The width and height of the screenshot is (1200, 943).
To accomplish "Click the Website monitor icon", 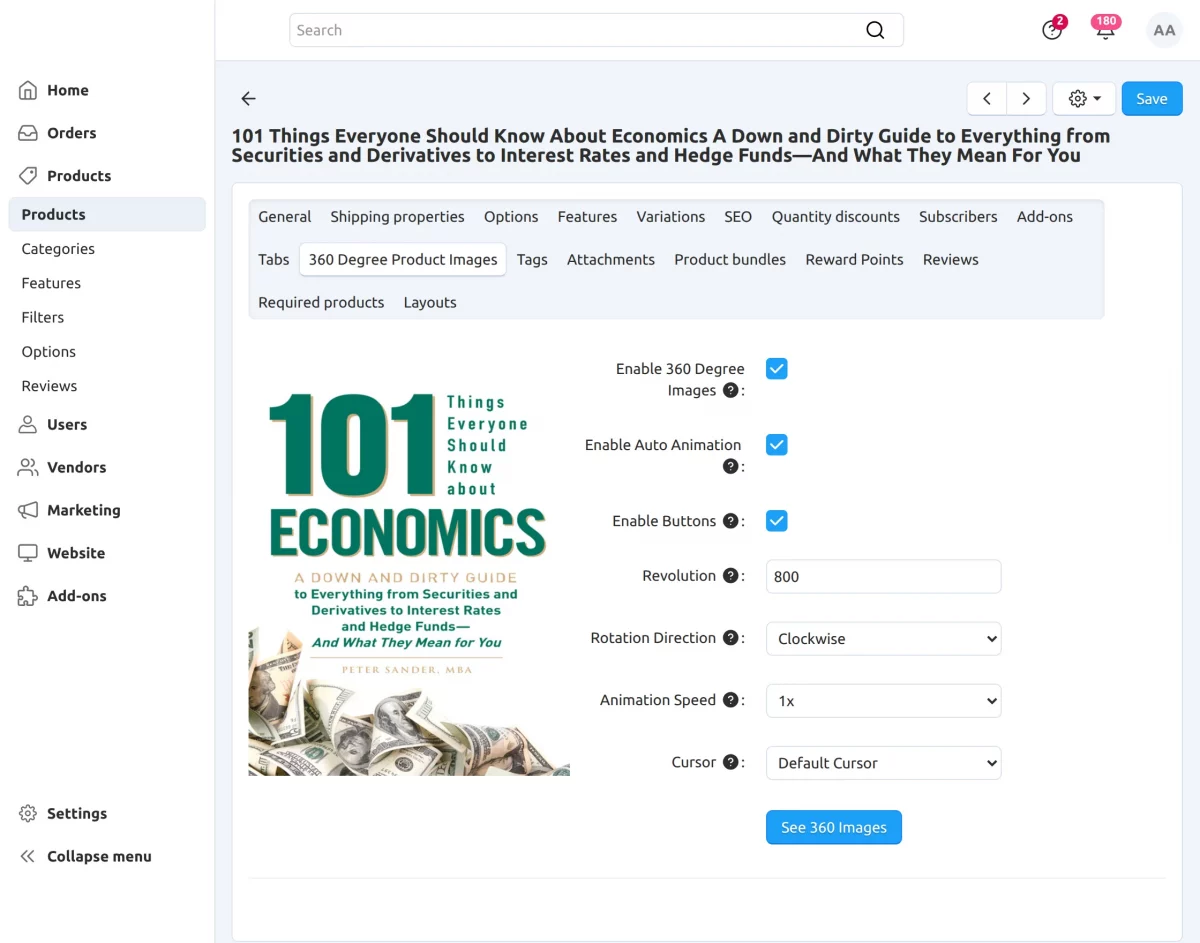I will click(x=28, y=553).
